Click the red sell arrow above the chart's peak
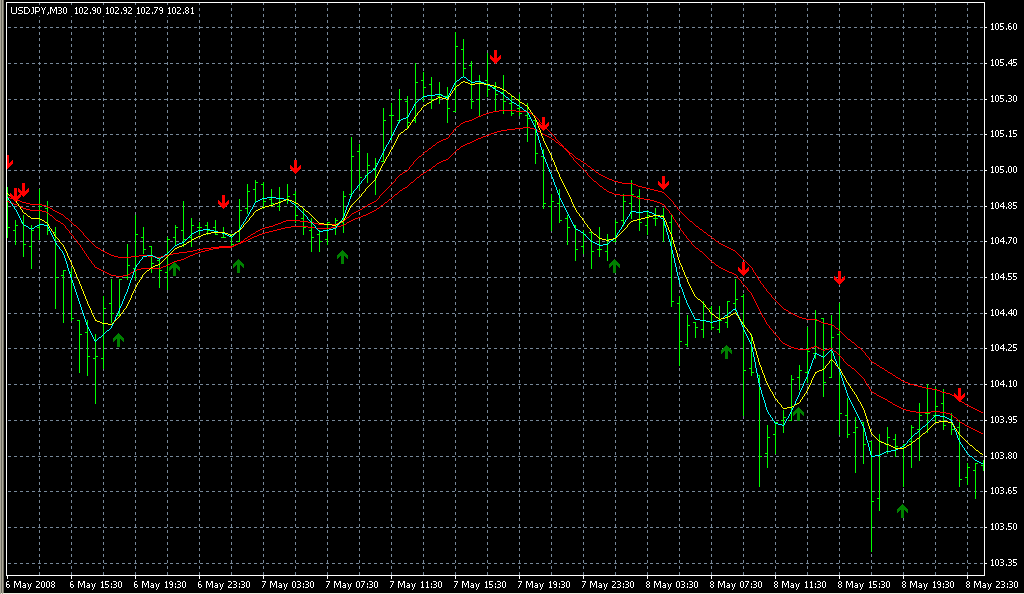The image size is (1024, 594). [x=495, y=57]
